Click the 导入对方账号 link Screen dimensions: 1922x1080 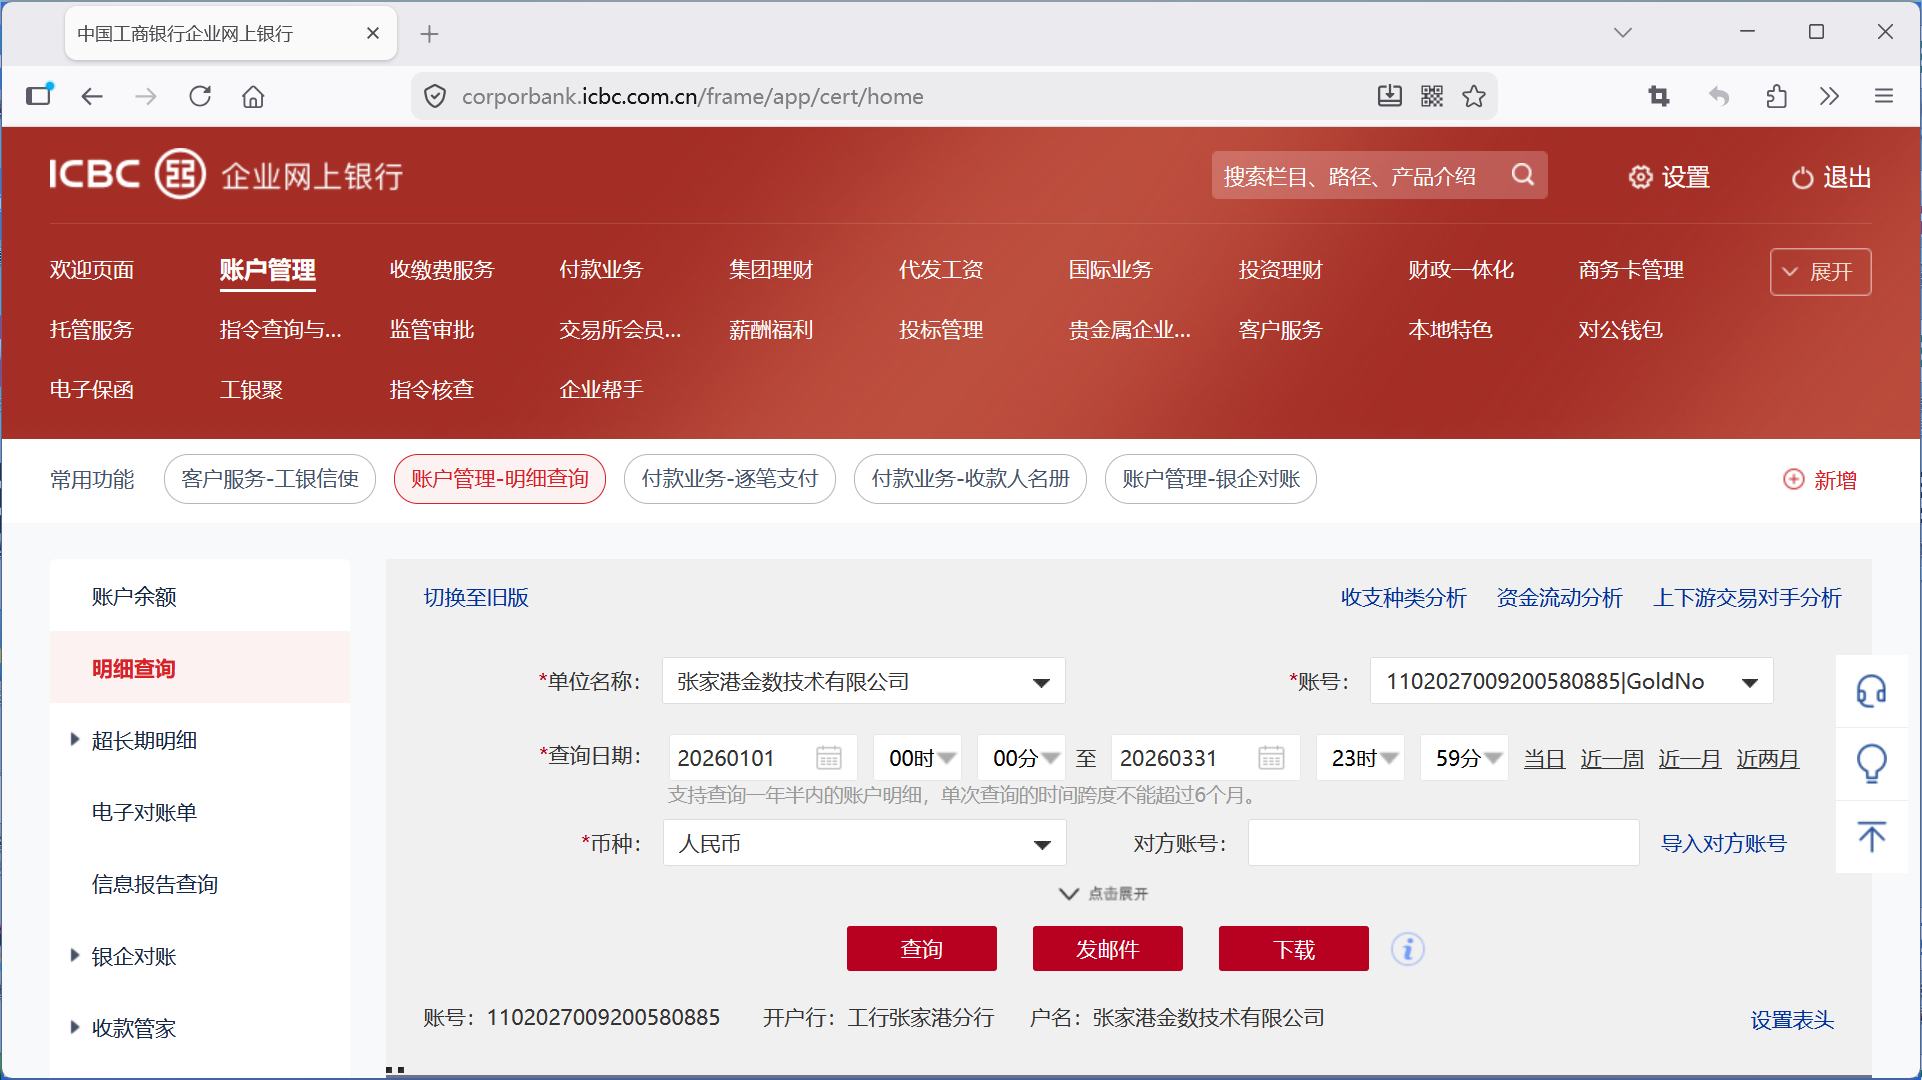tap(1724, 843)
